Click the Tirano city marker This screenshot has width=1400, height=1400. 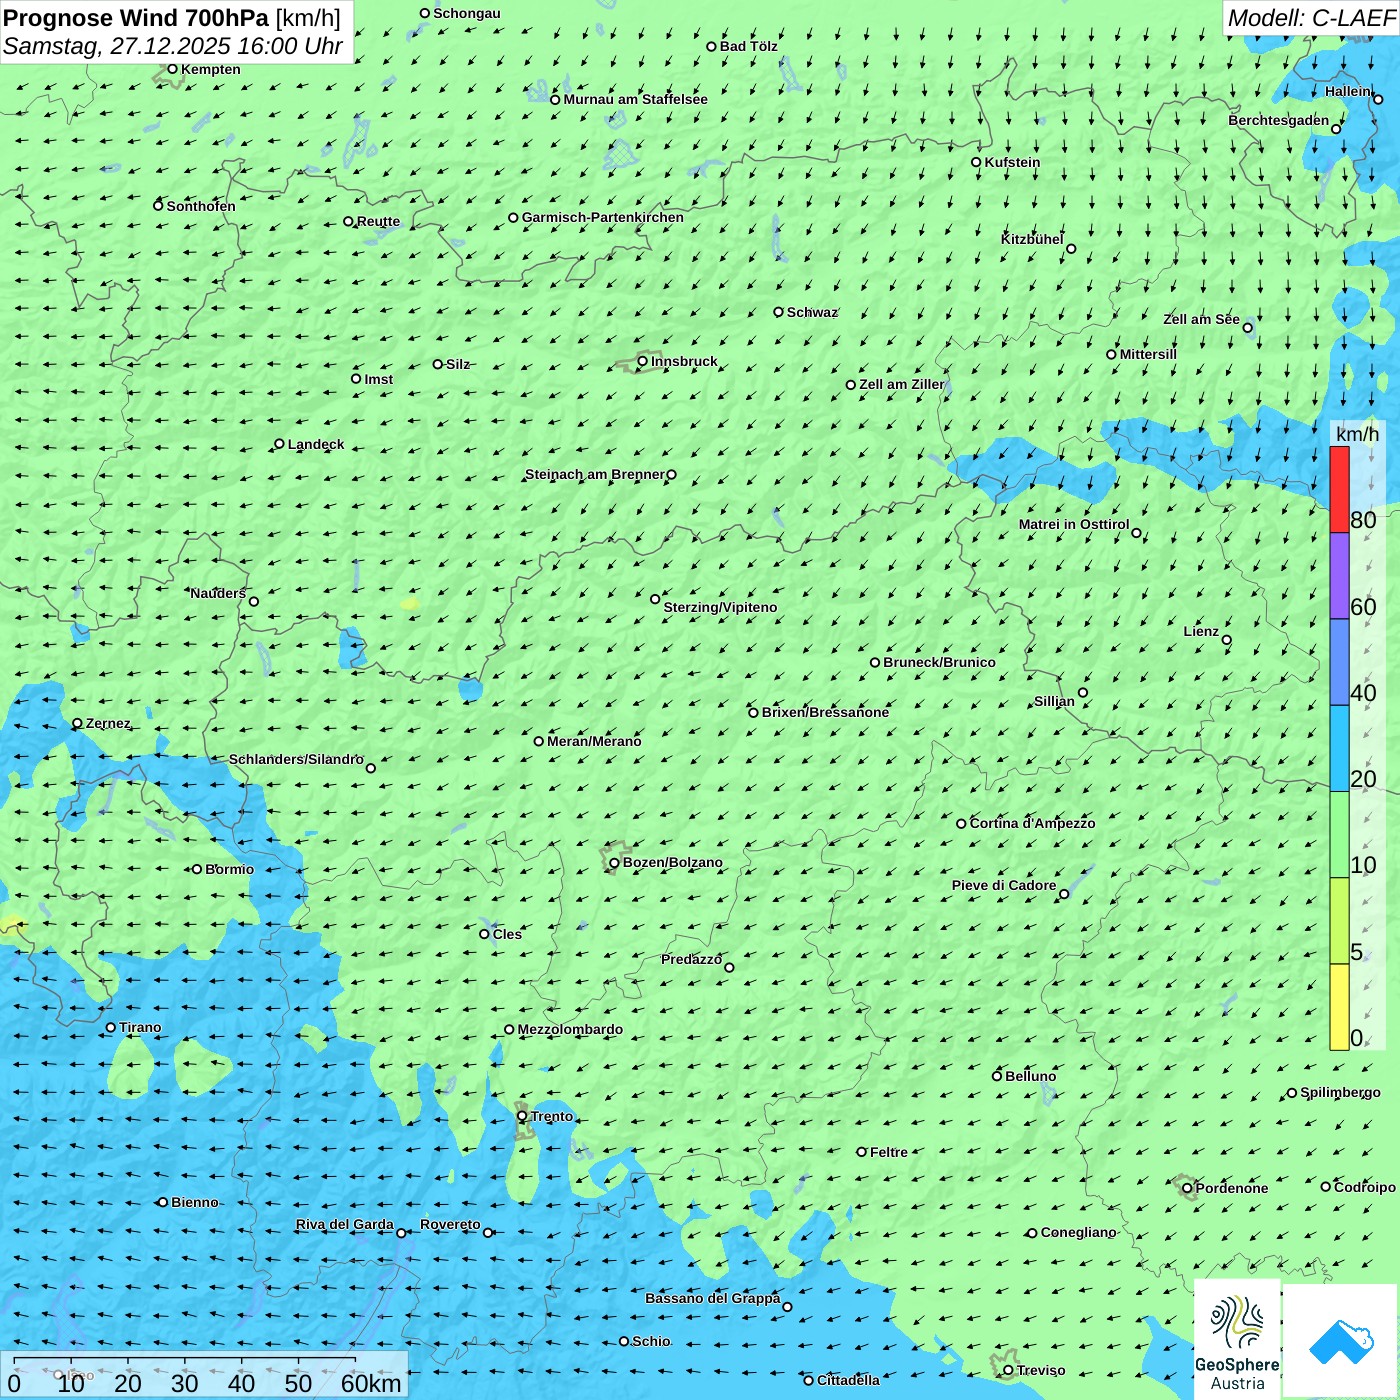pyautogui.click(x=111, y=1027)
